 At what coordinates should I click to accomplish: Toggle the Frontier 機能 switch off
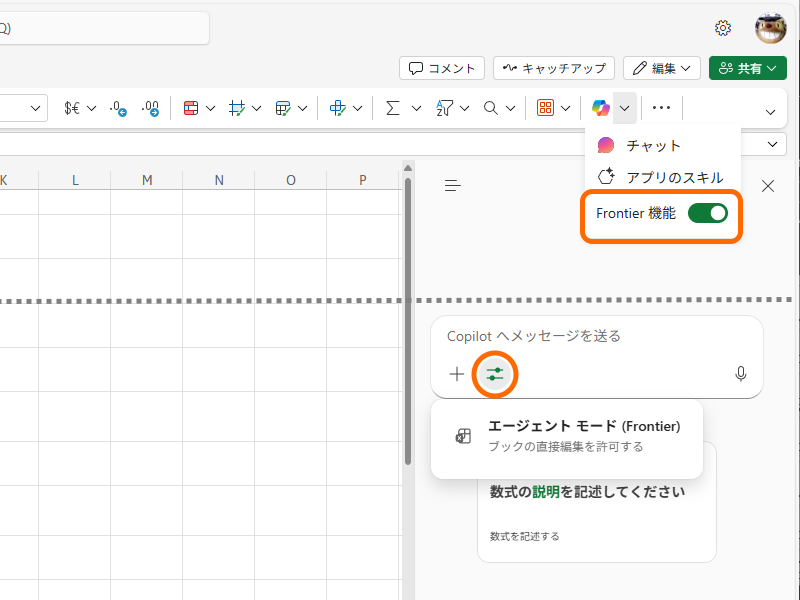tap(707, 213)
